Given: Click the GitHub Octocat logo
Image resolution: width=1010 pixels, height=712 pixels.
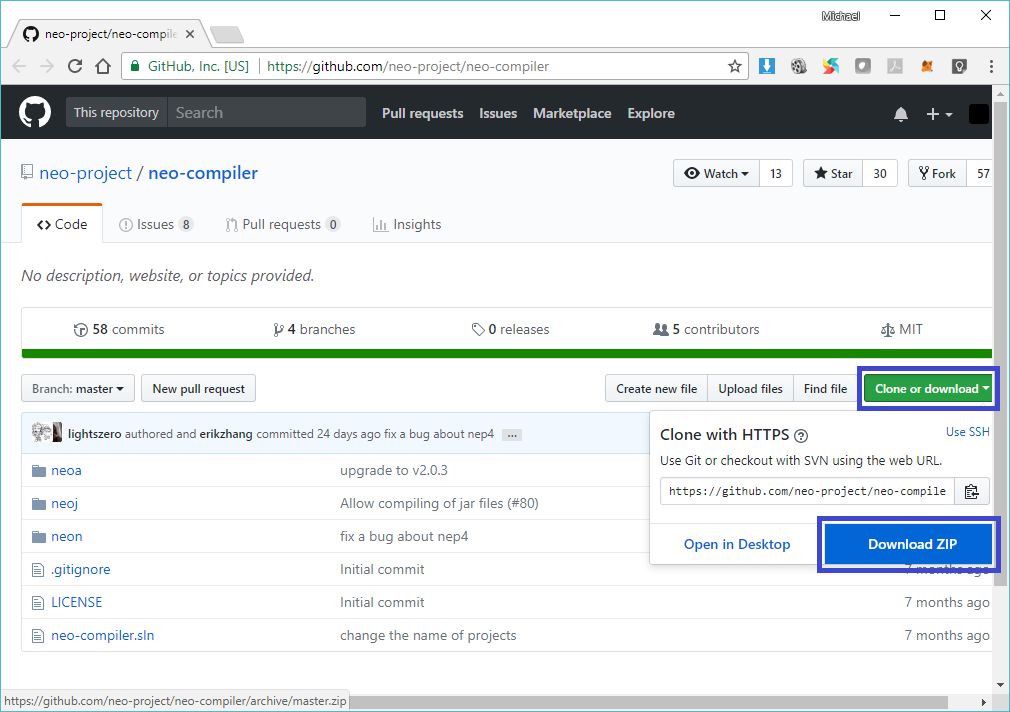Looking at the screenshot, I should click(x=35, y=112).
